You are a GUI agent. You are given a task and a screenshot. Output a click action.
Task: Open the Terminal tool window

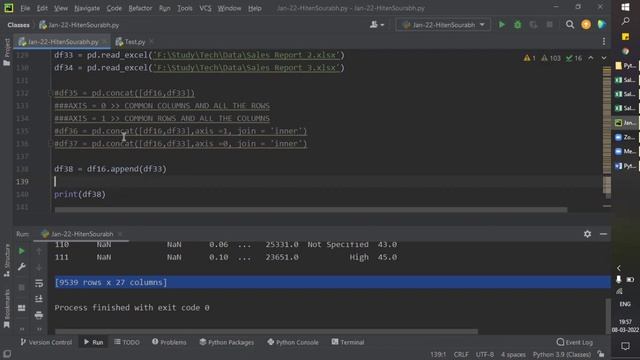348,342
